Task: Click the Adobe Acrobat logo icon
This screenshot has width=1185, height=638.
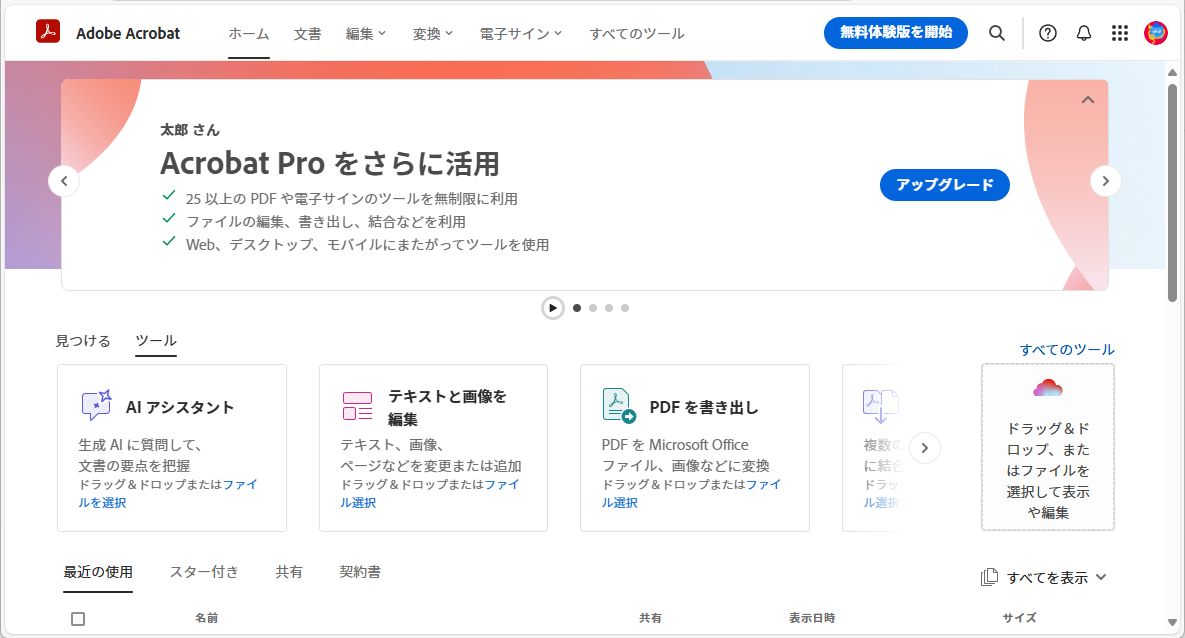Action: tap(48, 31)
